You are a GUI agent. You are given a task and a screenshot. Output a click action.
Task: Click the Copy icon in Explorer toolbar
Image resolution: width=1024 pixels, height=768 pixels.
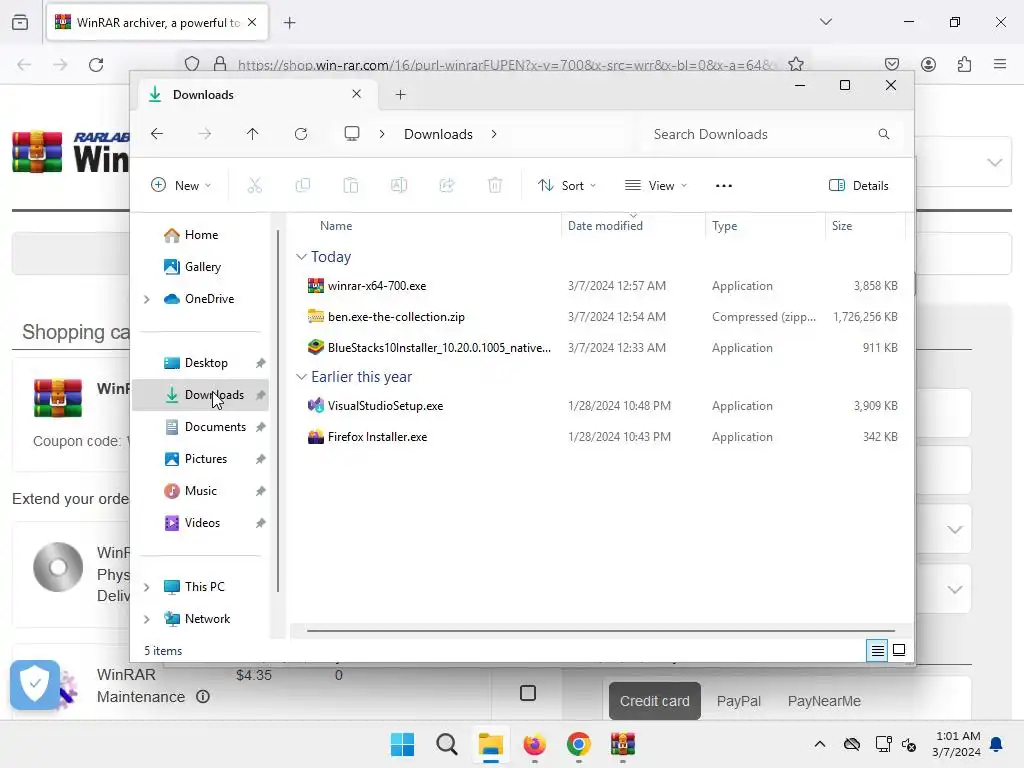(302, 185)
